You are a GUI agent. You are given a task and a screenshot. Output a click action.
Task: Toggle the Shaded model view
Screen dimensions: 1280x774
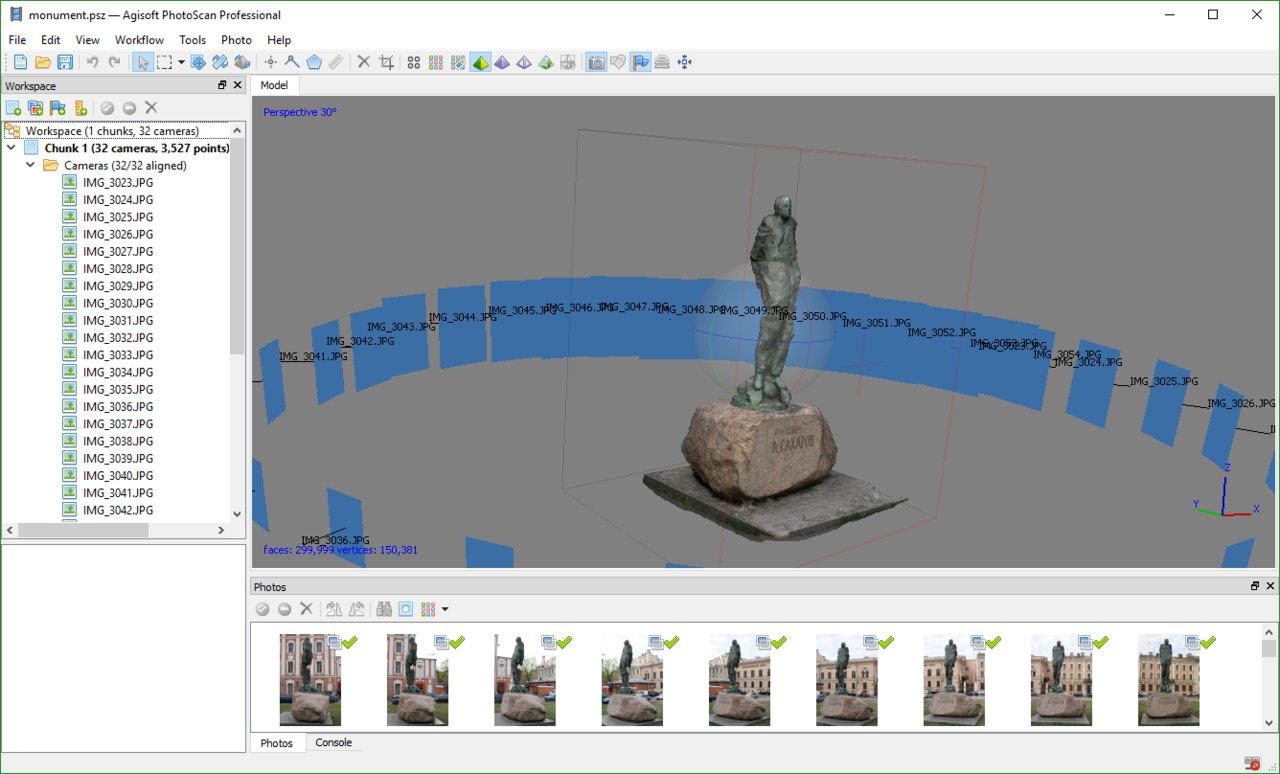click(x=480, y=62)
